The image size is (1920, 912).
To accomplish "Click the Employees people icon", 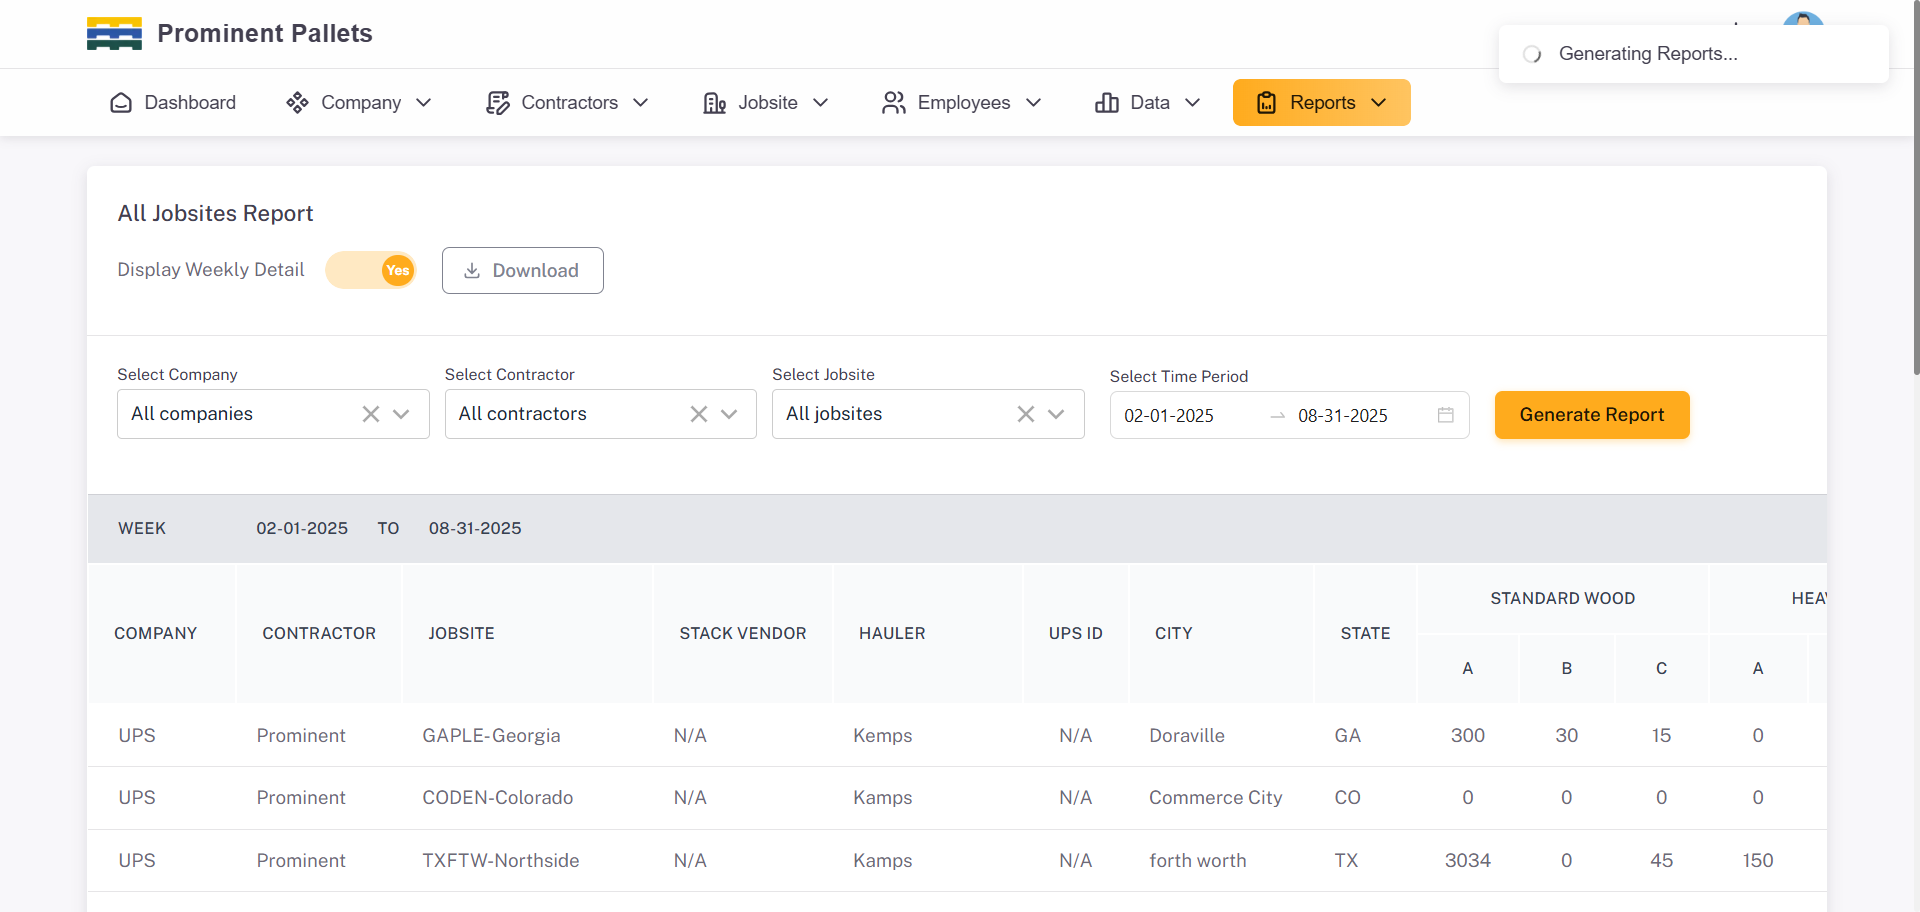I will [x=893, y=103].
